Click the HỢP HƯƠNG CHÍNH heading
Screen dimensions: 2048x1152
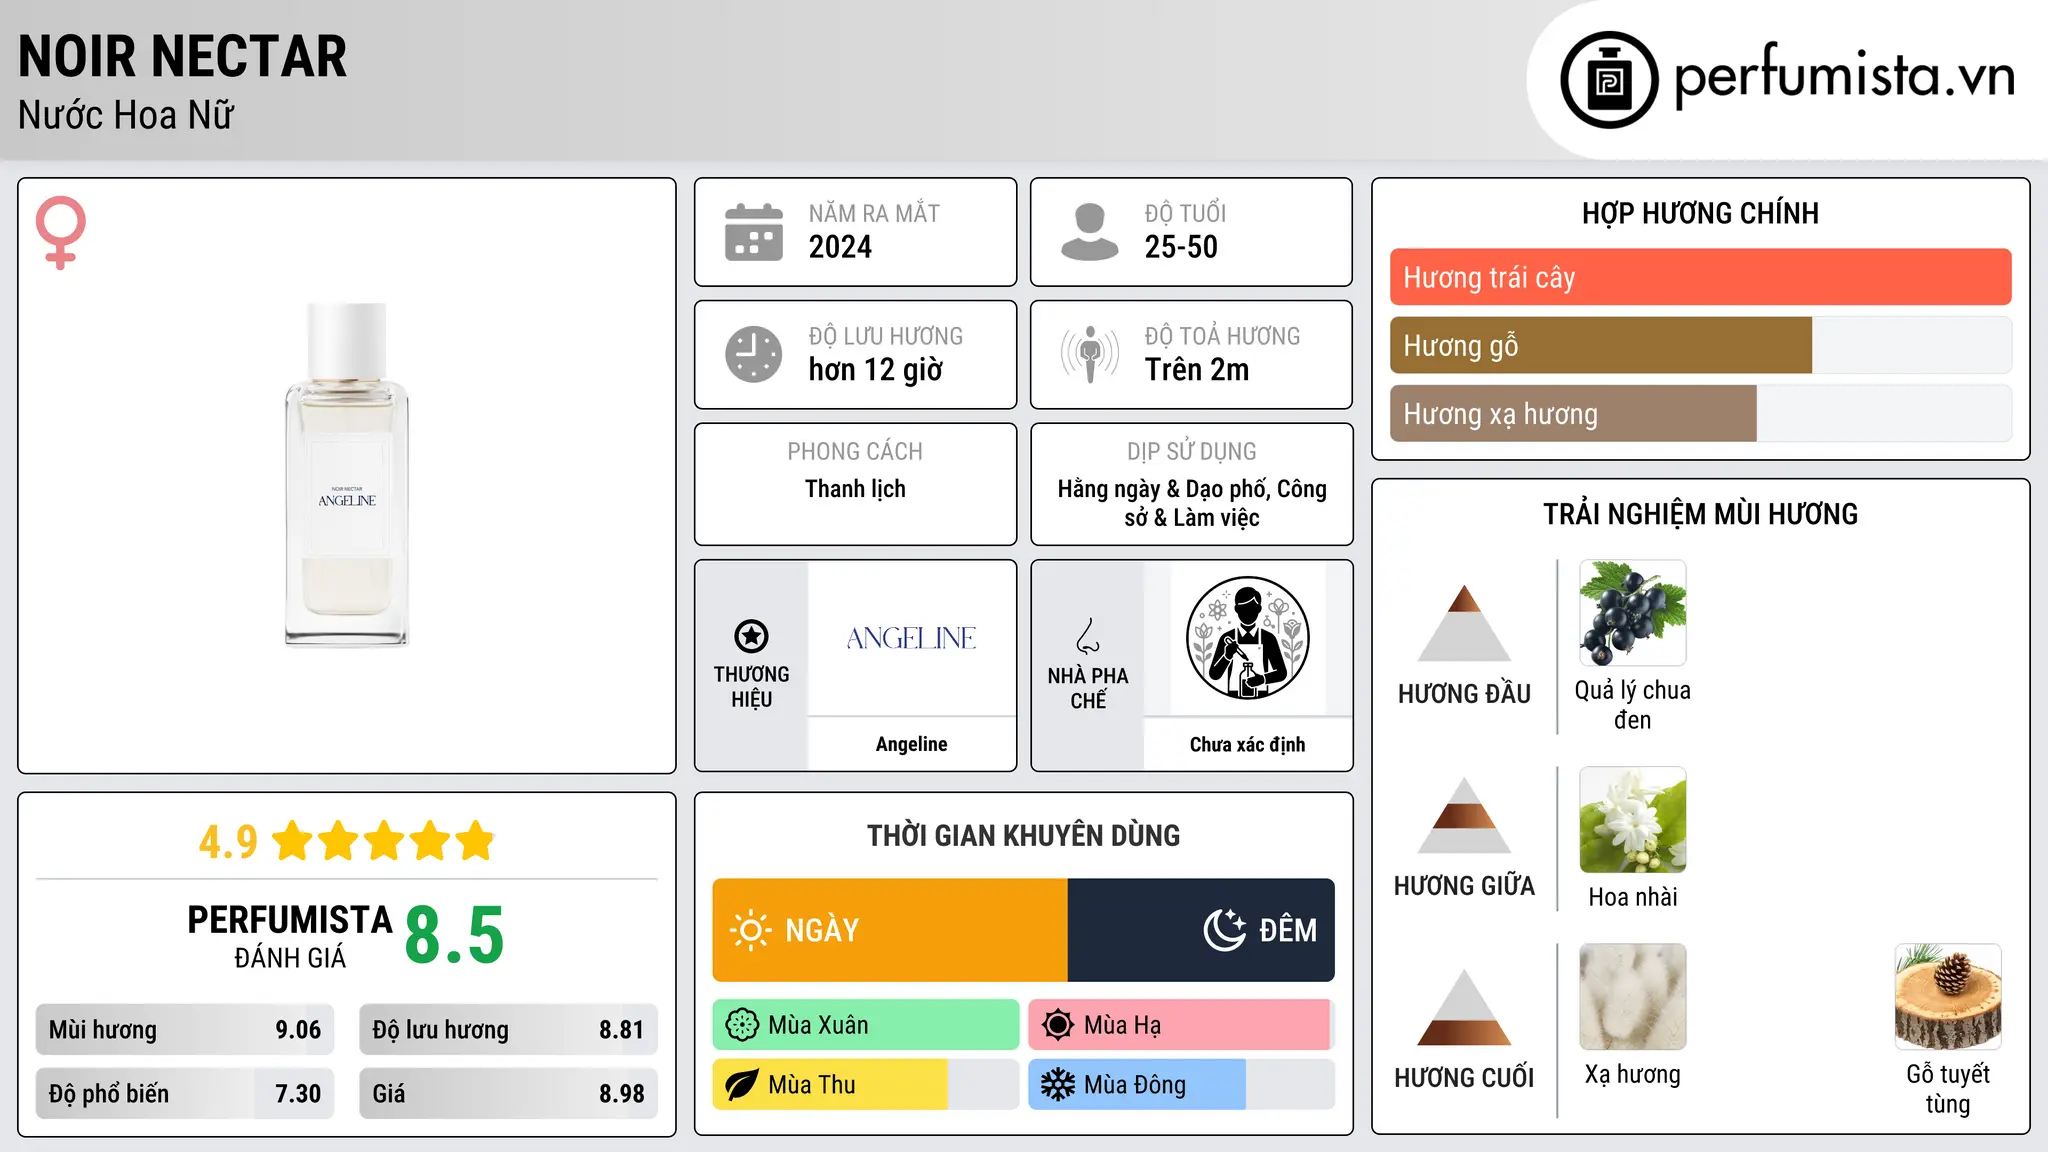click(x=1700, y=213)
